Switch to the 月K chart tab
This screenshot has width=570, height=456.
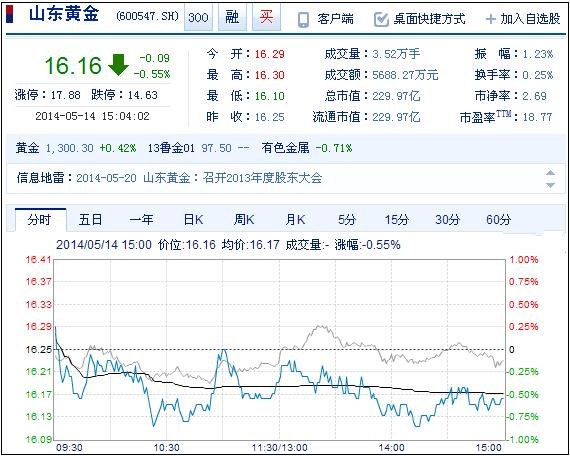pyautogui.click(x=295, y=220)
